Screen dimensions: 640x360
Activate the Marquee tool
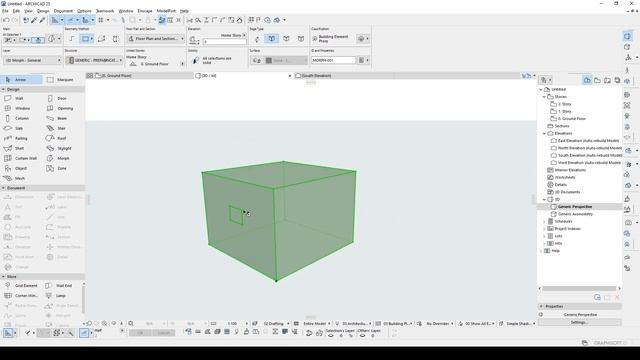64,80
